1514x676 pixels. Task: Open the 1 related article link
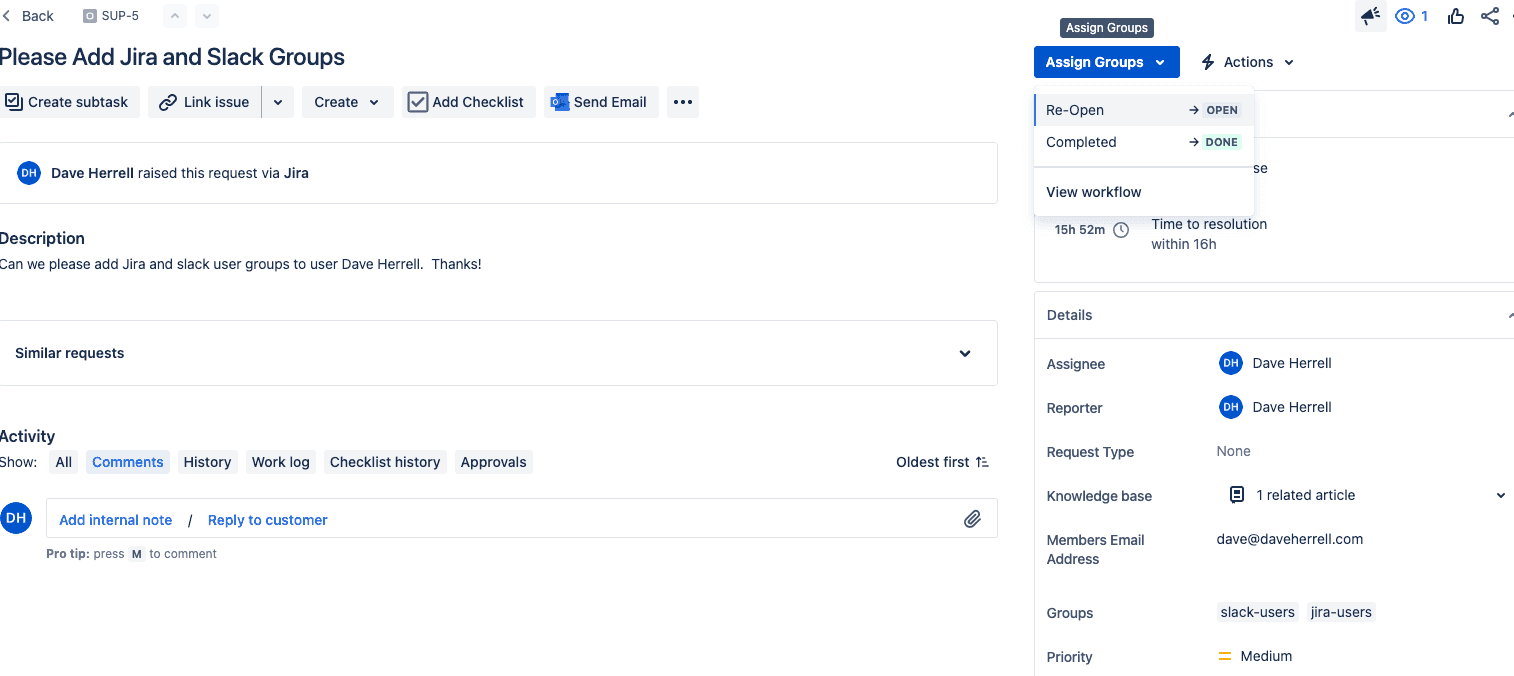tap(1305, 495)
